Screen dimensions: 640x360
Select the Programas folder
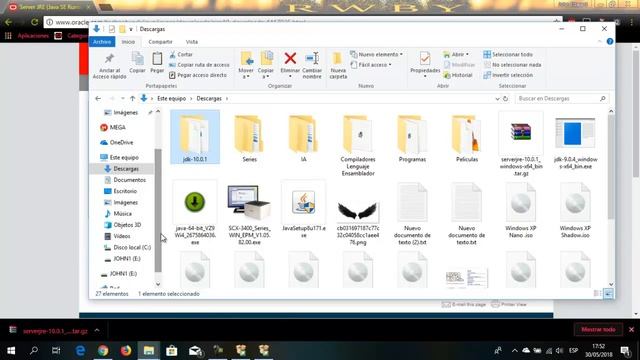click(x=412, y=138)
